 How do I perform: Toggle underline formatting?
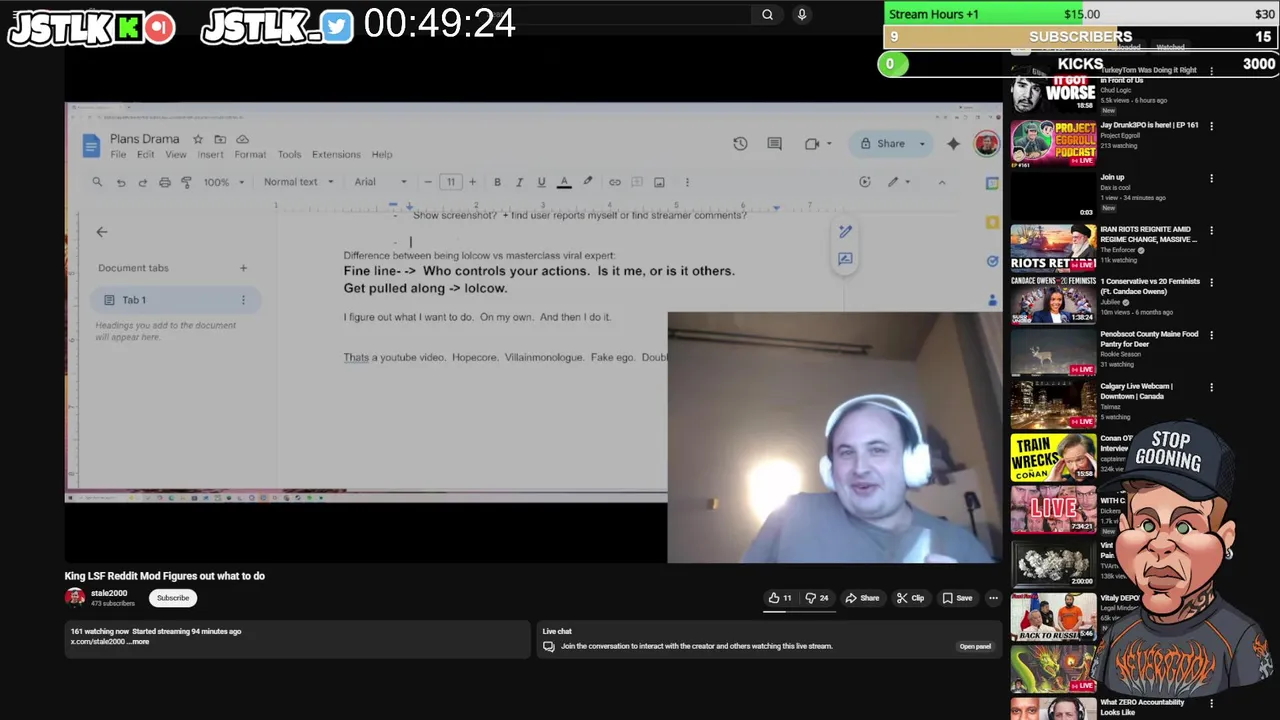[541, 182]
